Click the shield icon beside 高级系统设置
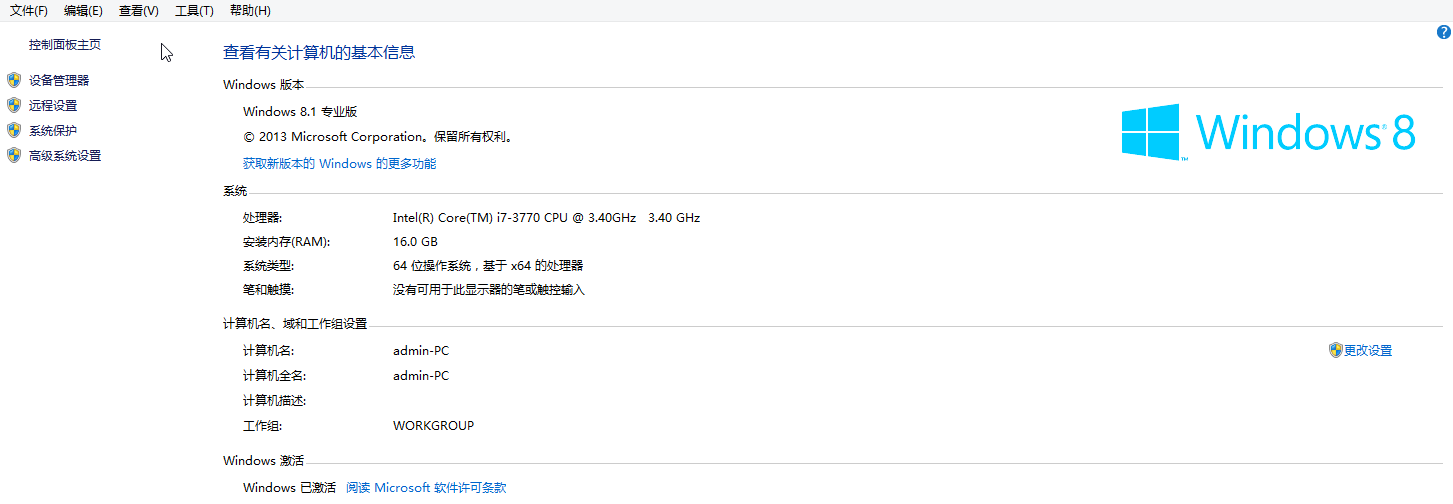Image resolution: width=1453 pixels, height=504 pixels. pyautogui.click(x=13, y=156)
